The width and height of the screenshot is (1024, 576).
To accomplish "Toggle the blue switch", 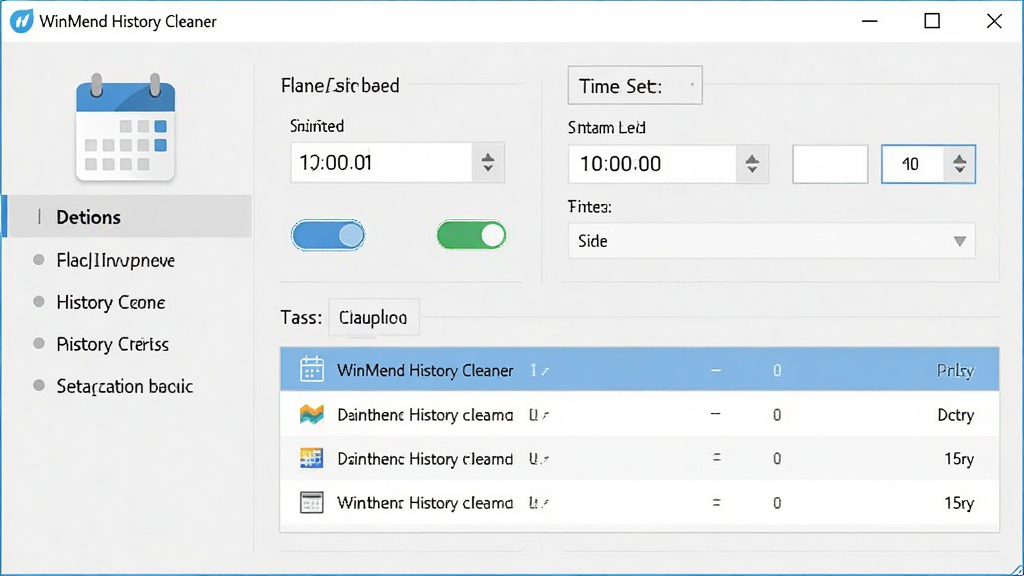I will 328,235.
